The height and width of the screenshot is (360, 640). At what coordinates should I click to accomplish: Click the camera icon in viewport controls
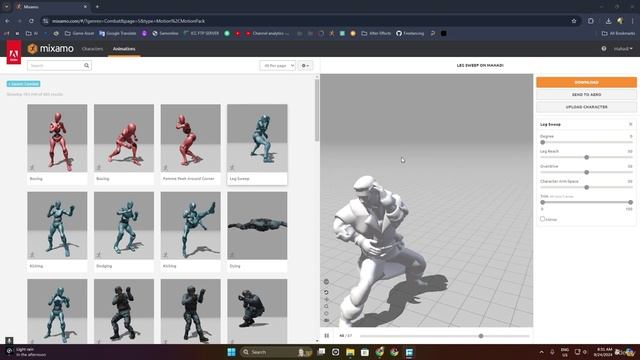point(326,320)
